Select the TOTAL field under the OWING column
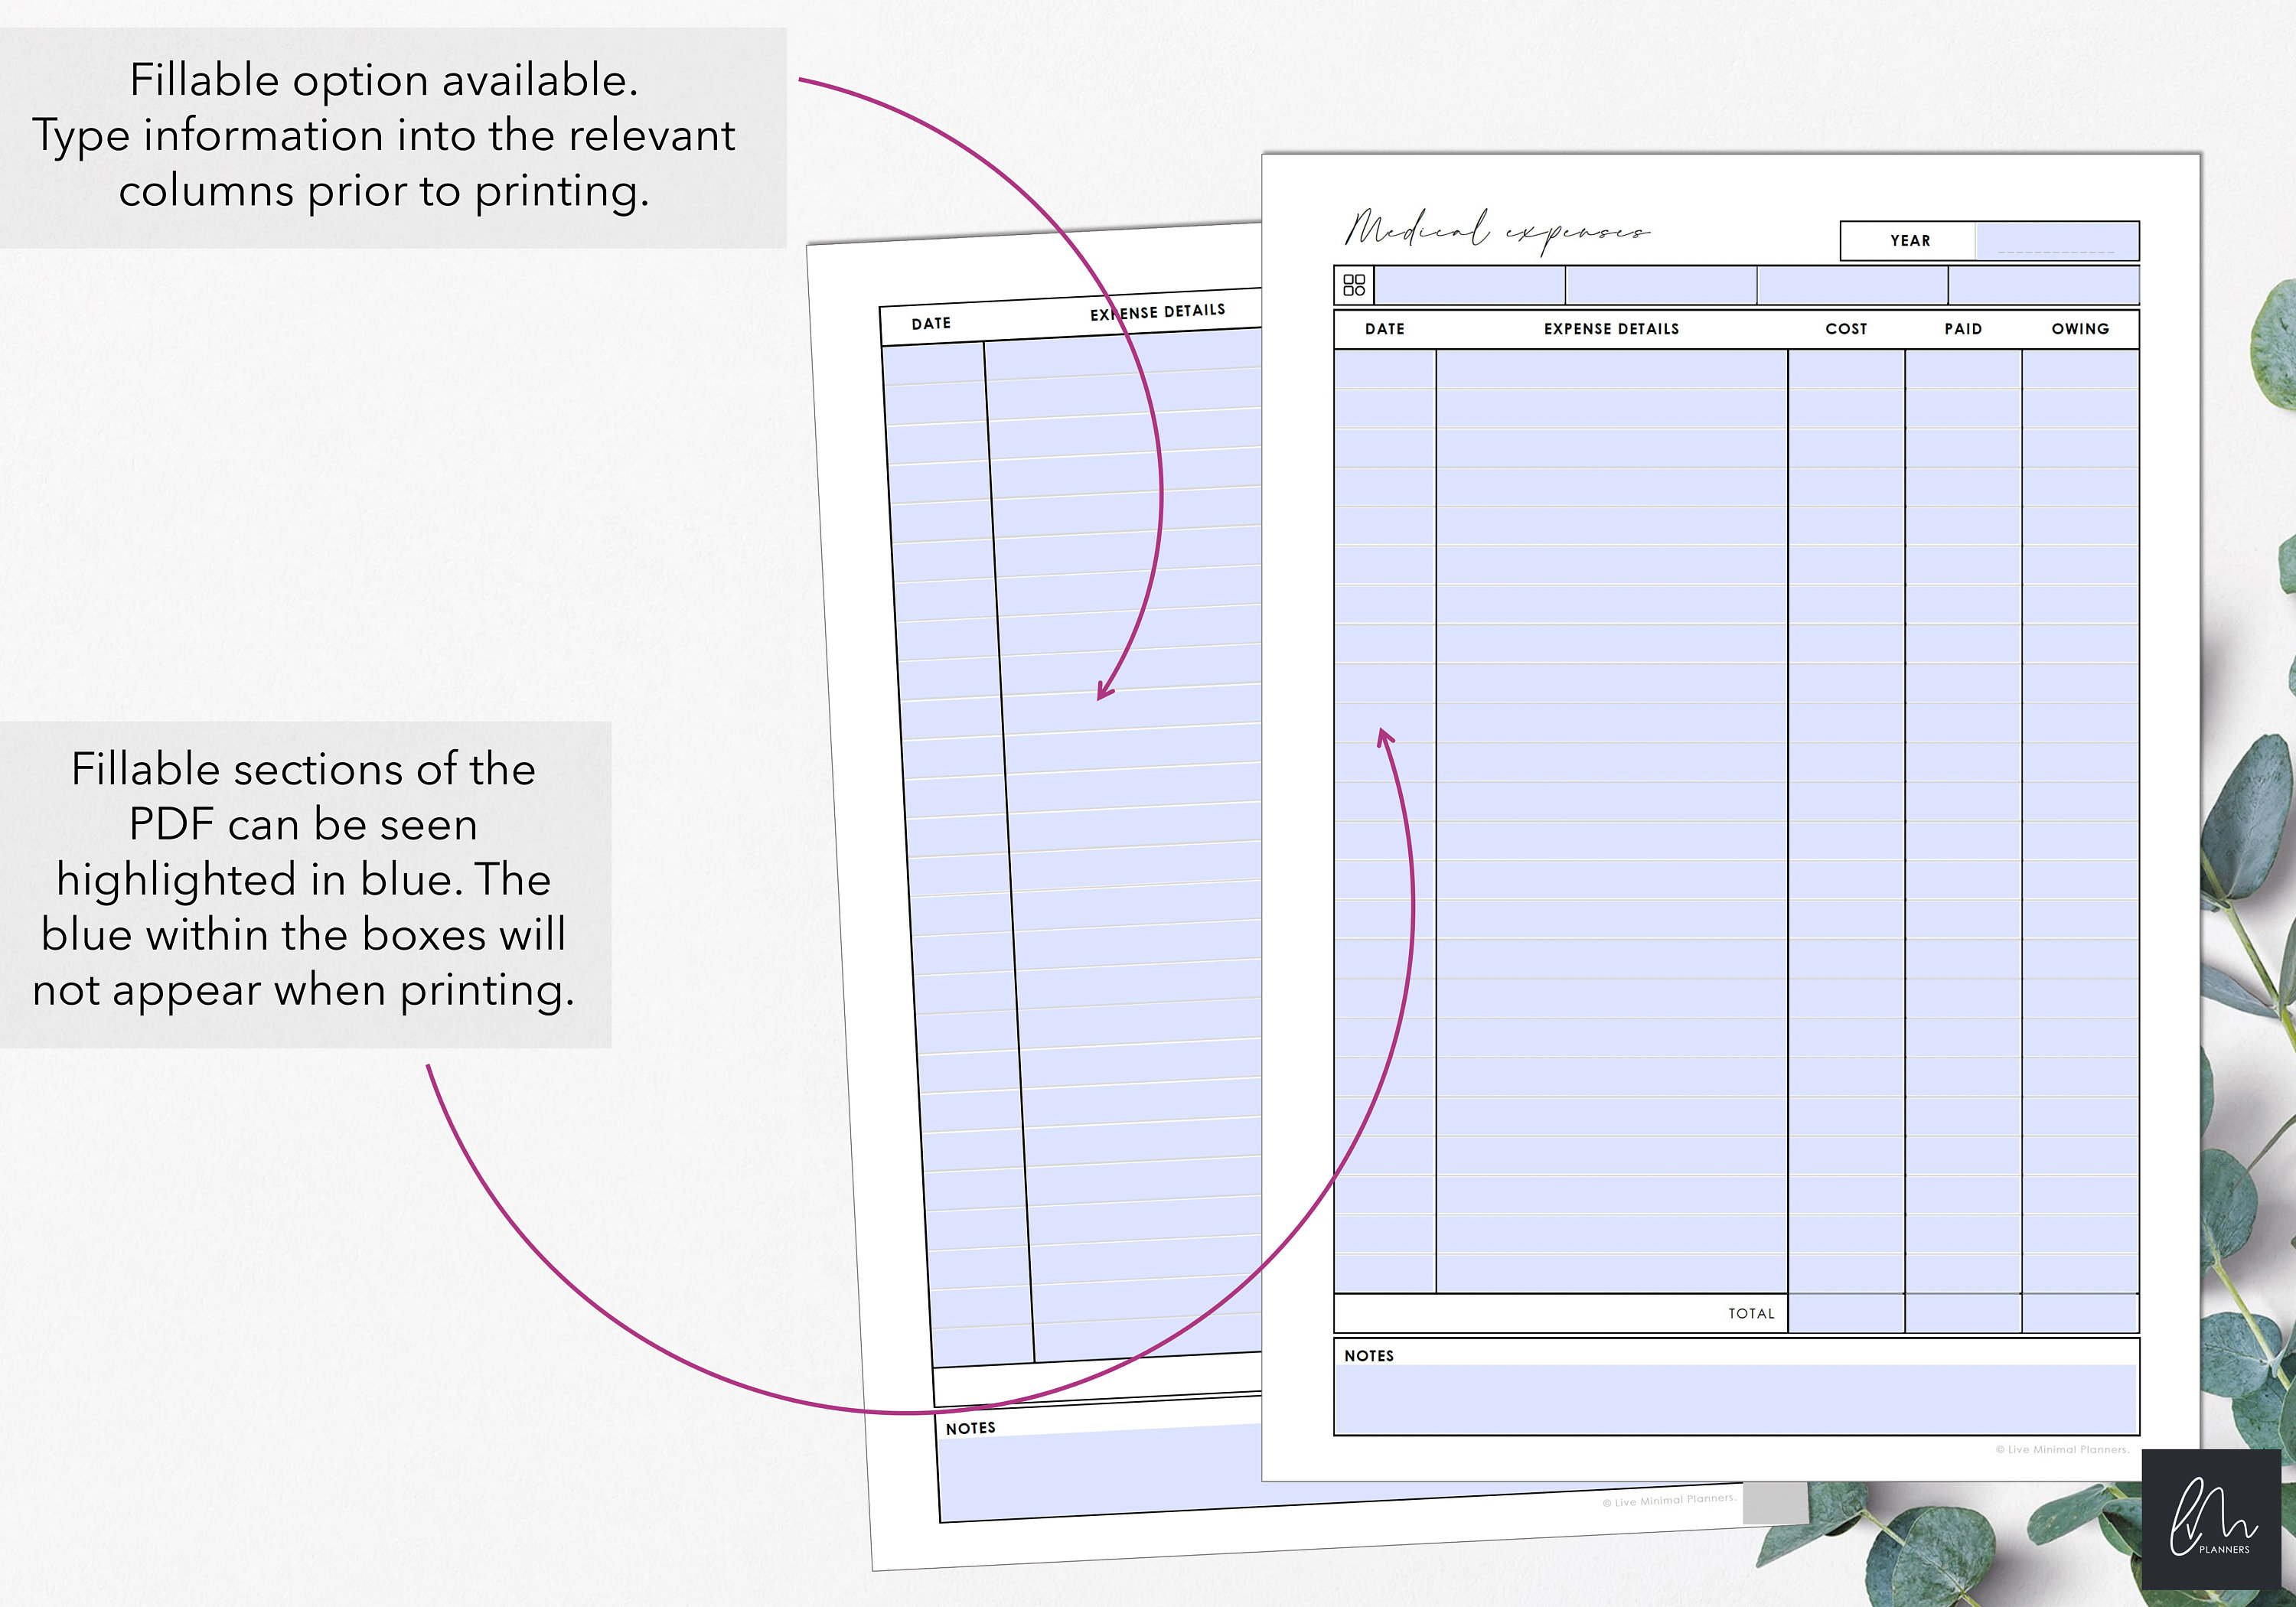This screenshot has height=1607, width=2296. [x=2080, y=1313]
